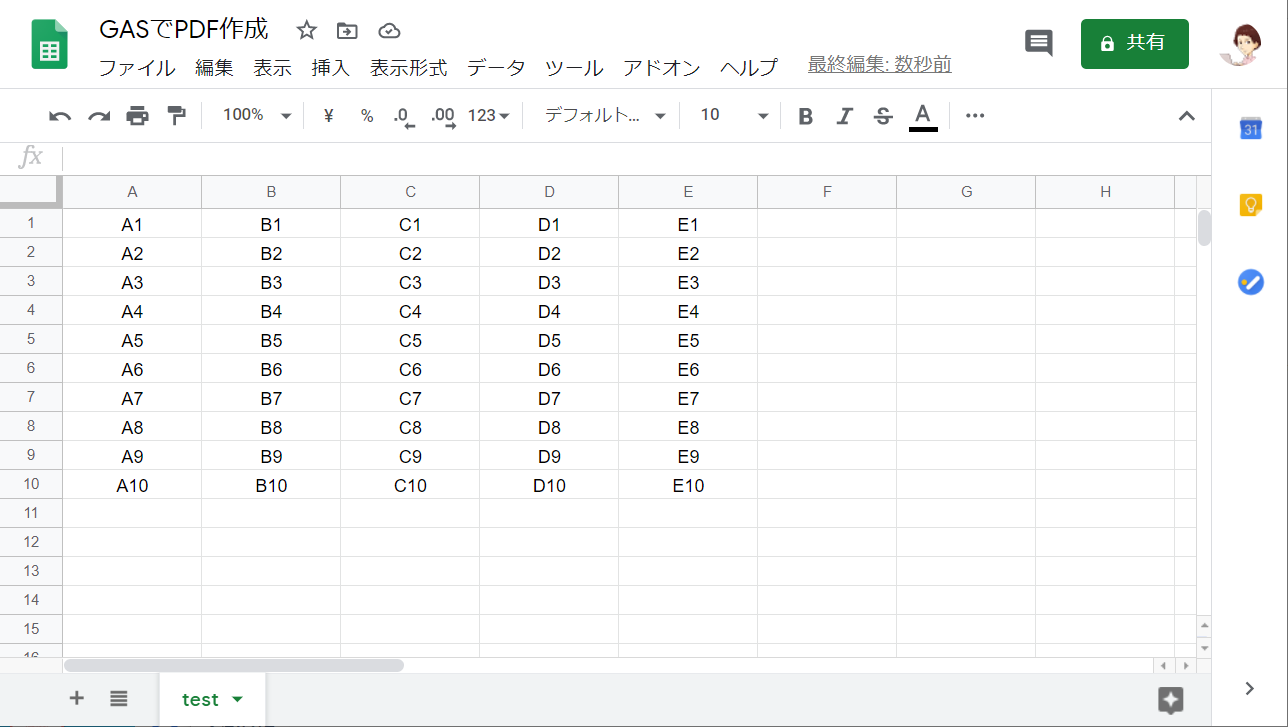Screen dimensions: 1288x727
Task: Open the 123 number format dropdown
Action: [489, 116]
